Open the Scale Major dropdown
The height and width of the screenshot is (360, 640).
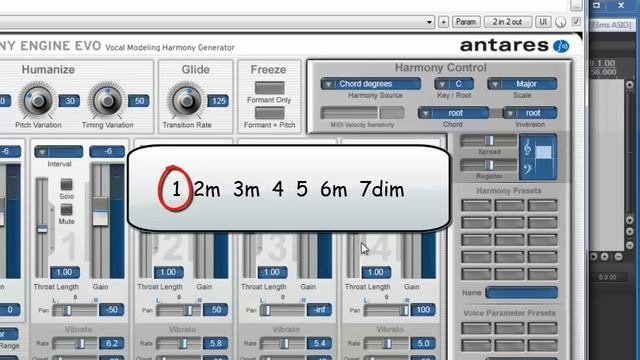(522, 84)
